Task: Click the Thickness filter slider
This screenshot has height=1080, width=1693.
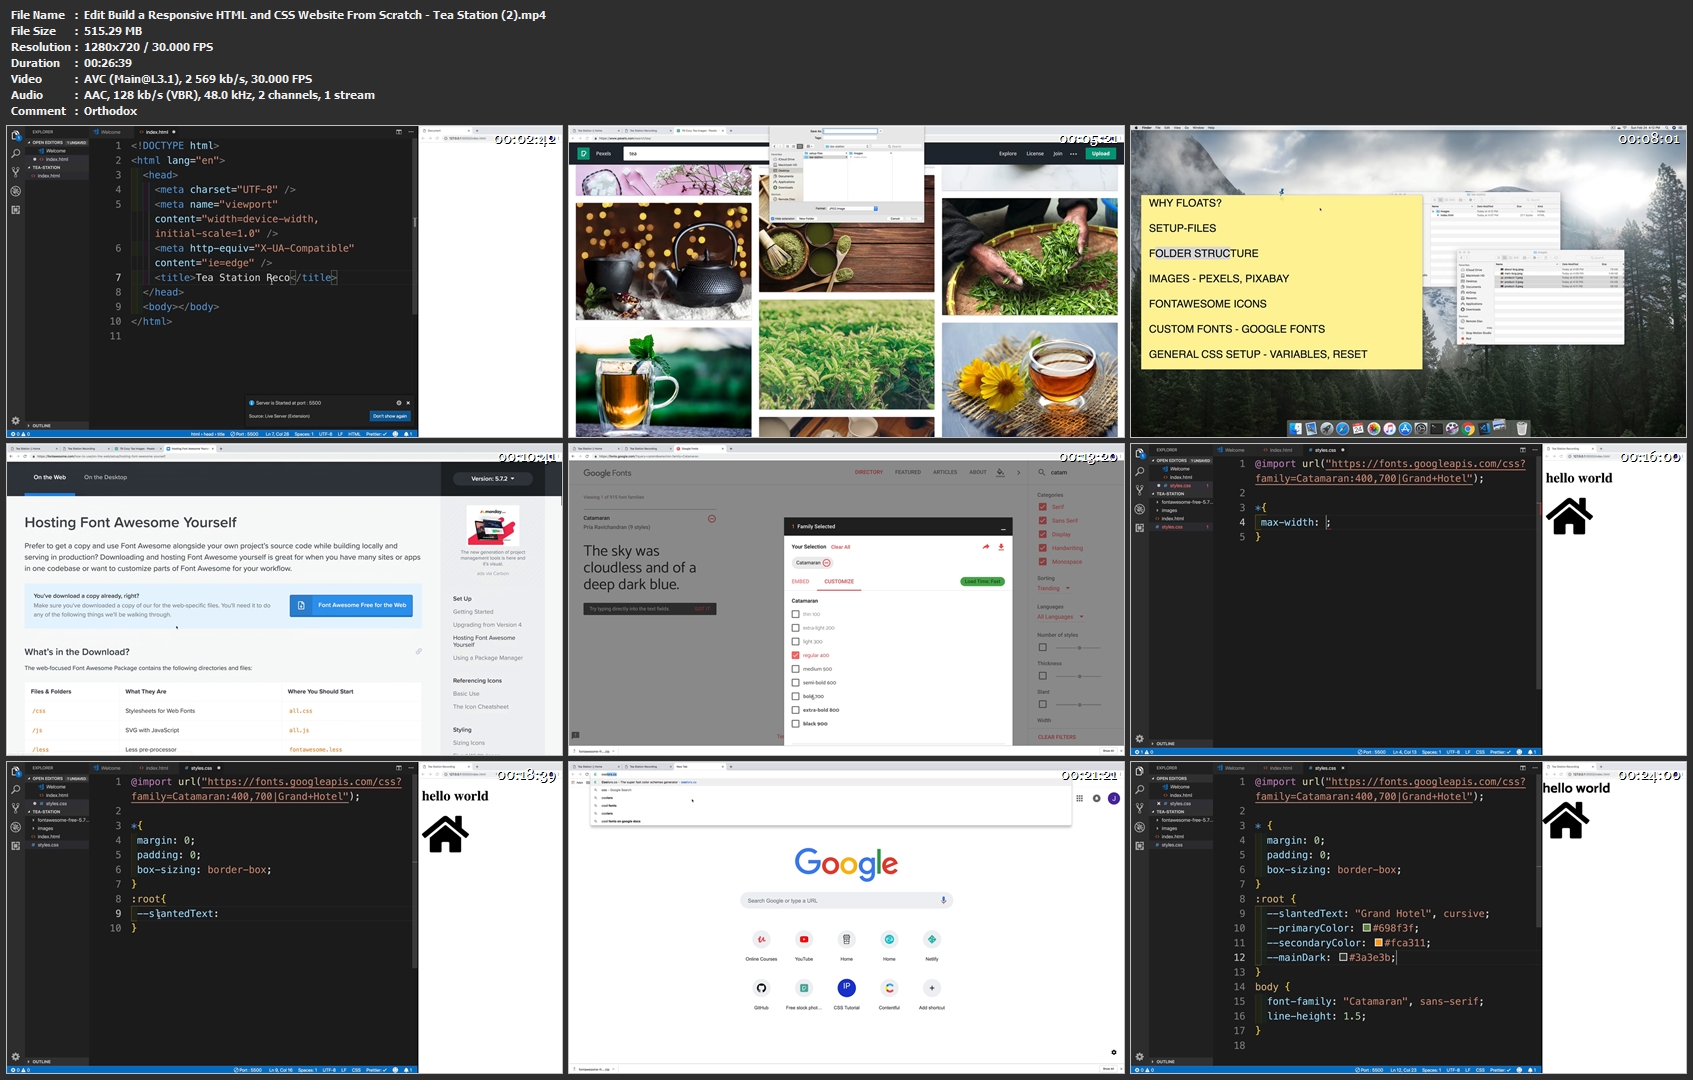Action: [1078, 676]
